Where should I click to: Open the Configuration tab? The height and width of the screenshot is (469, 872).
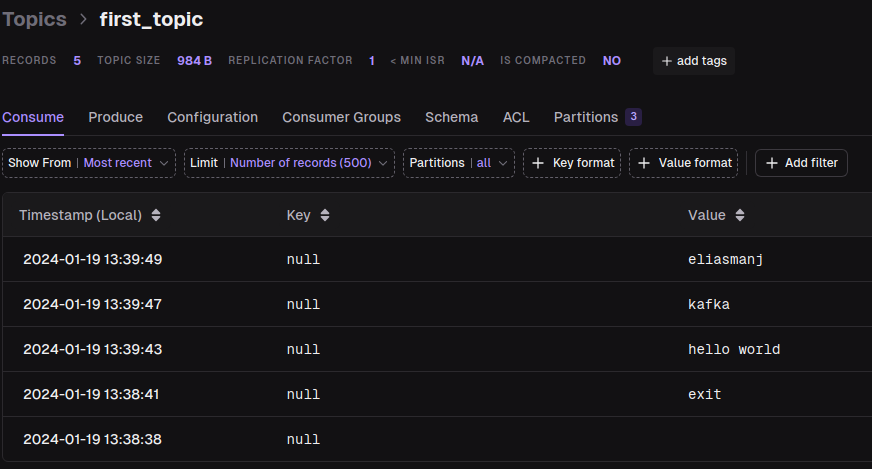(212, 117)
